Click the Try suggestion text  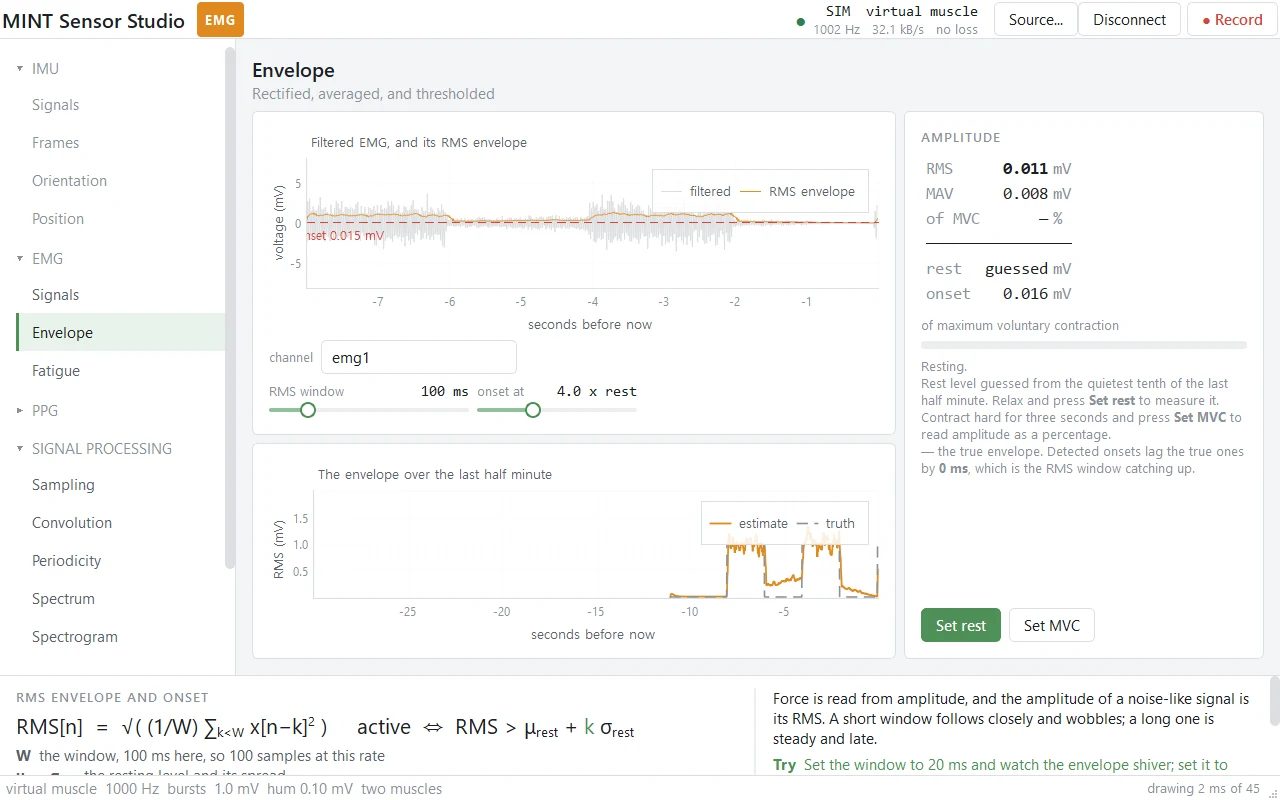1000,765
